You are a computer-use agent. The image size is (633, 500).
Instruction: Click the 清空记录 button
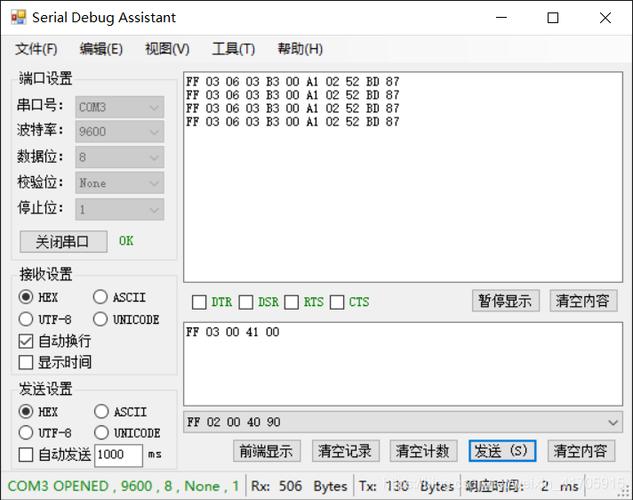click(345, 451)
